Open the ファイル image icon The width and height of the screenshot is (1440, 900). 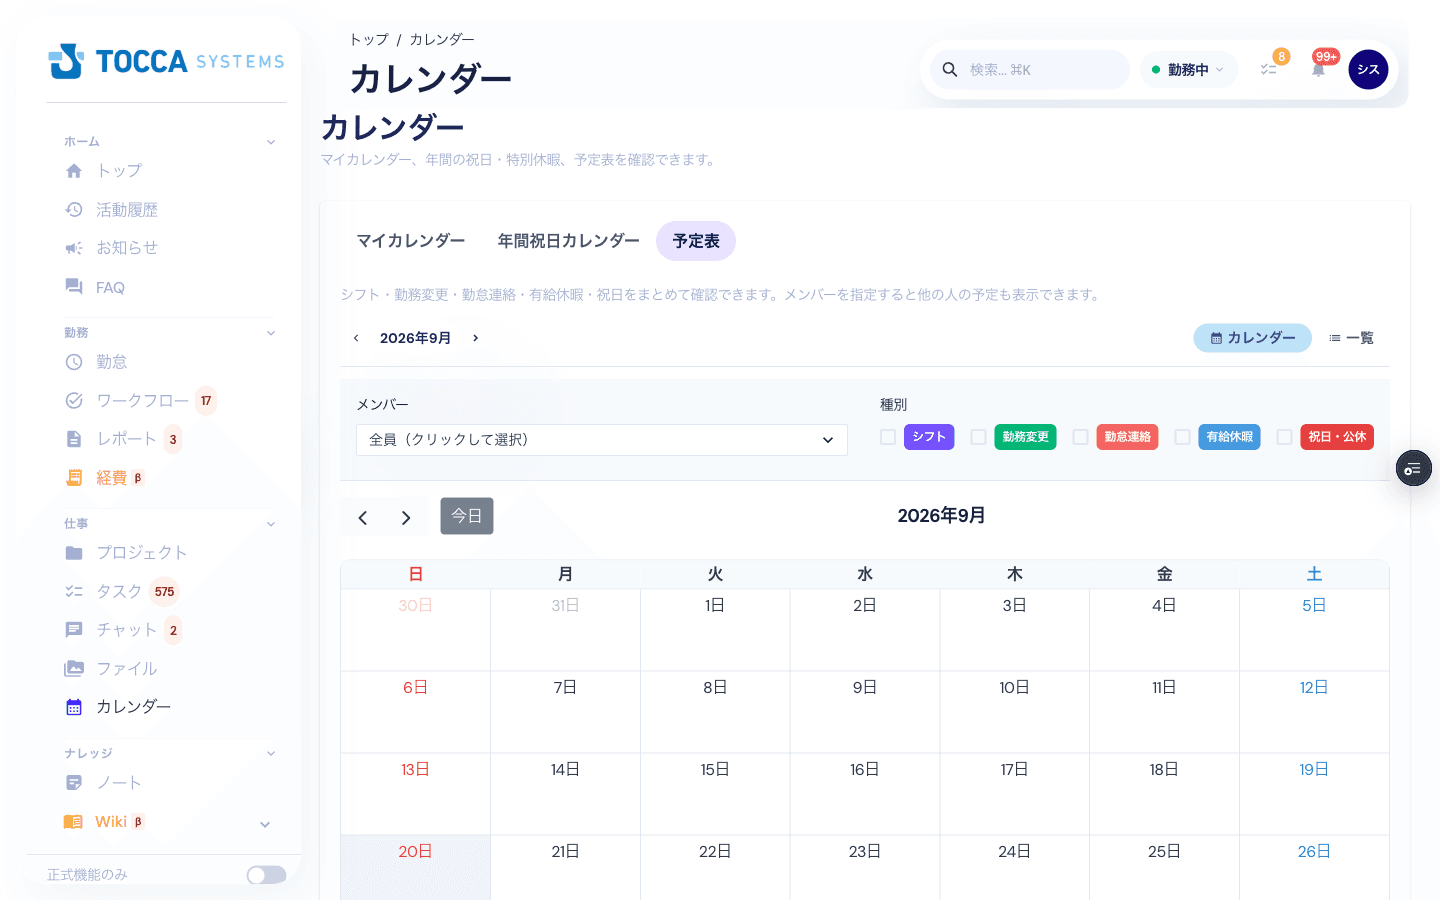(74, 669)
